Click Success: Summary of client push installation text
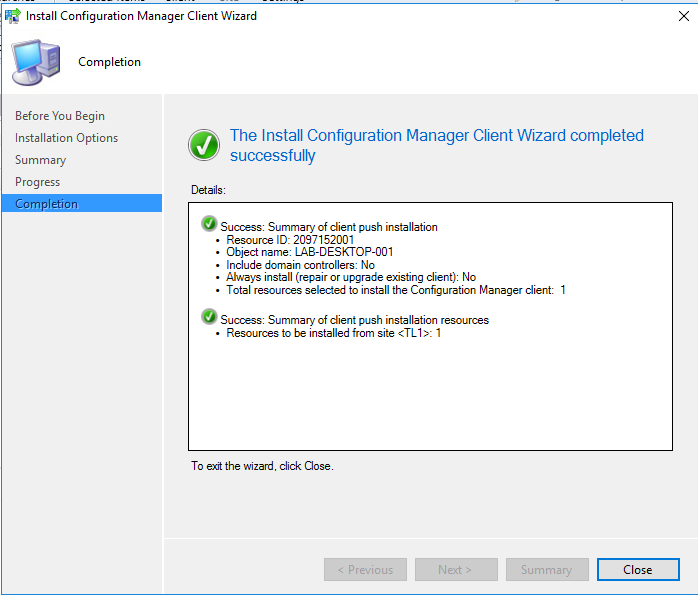The image size is (698, 596). (329, 227)
